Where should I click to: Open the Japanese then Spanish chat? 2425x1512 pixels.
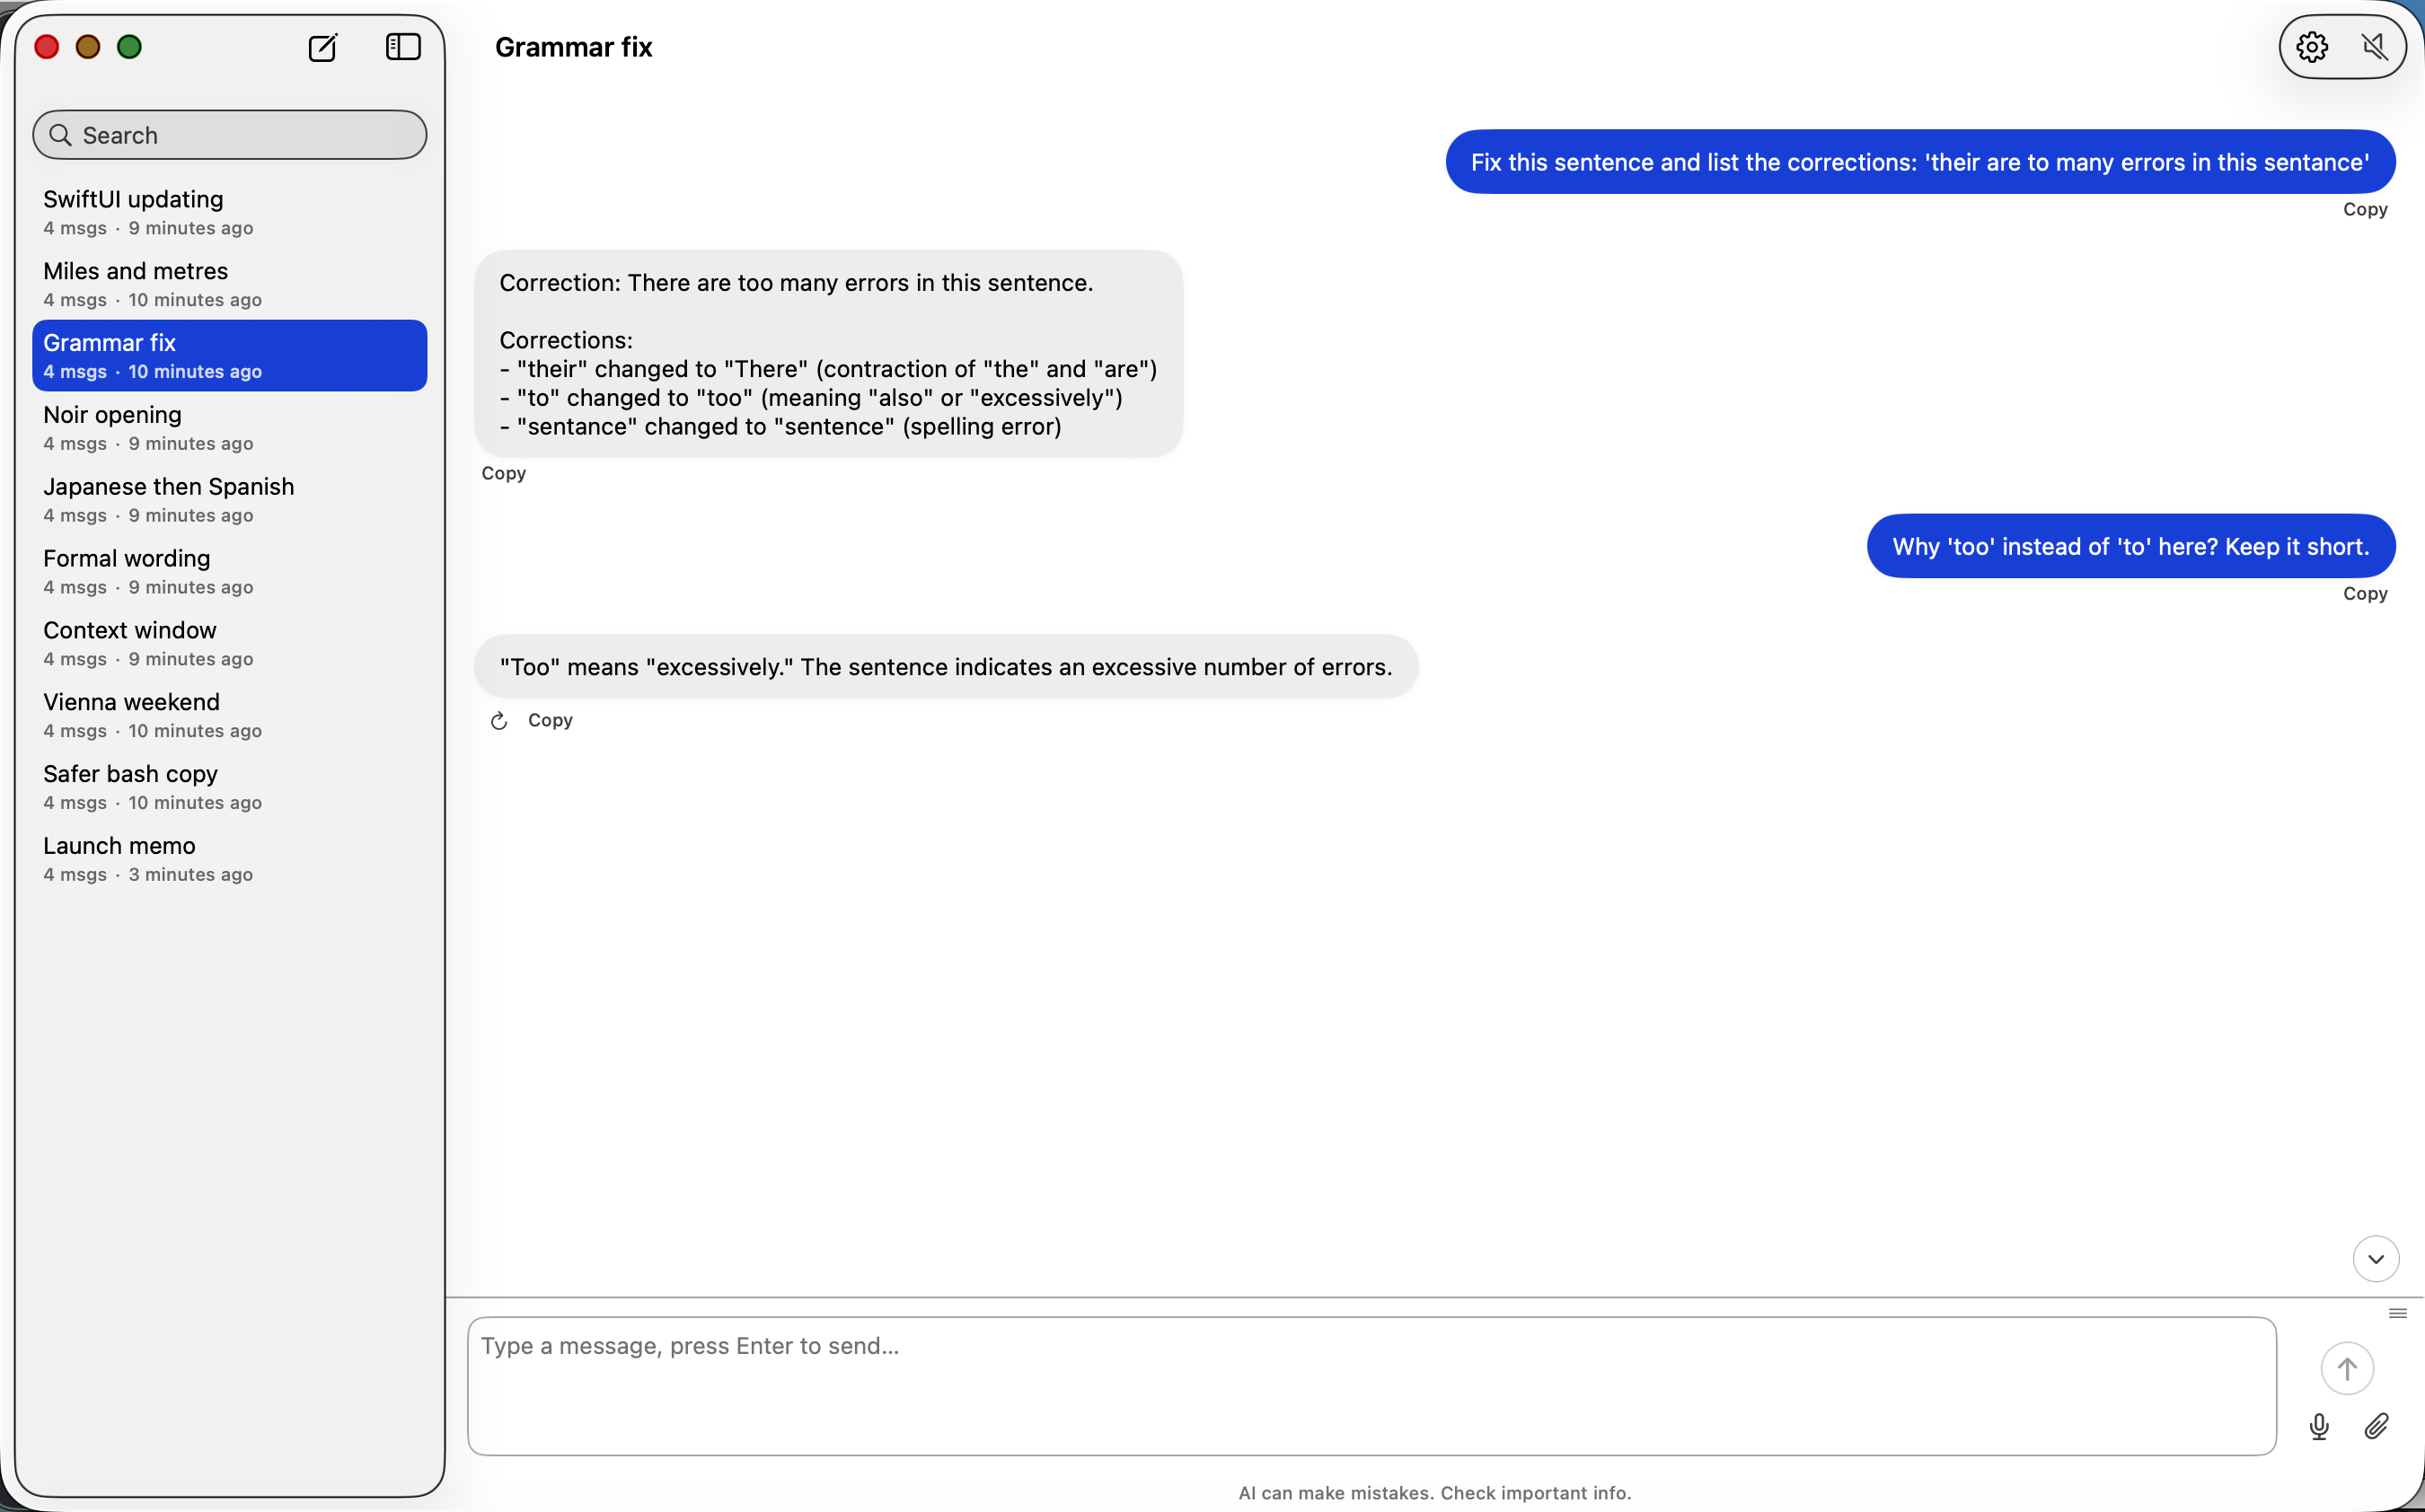(x=229, y=500)
